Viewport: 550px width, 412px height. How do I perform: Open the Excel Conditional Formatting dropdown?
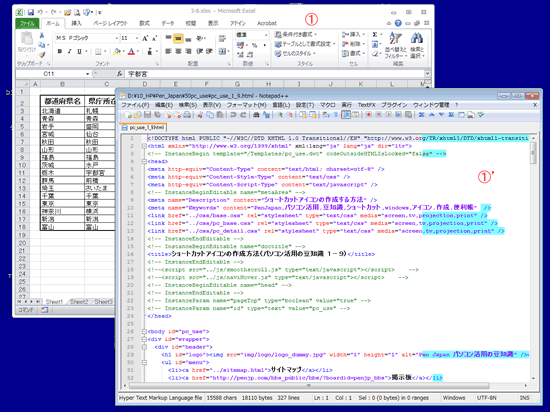[296, 34]
